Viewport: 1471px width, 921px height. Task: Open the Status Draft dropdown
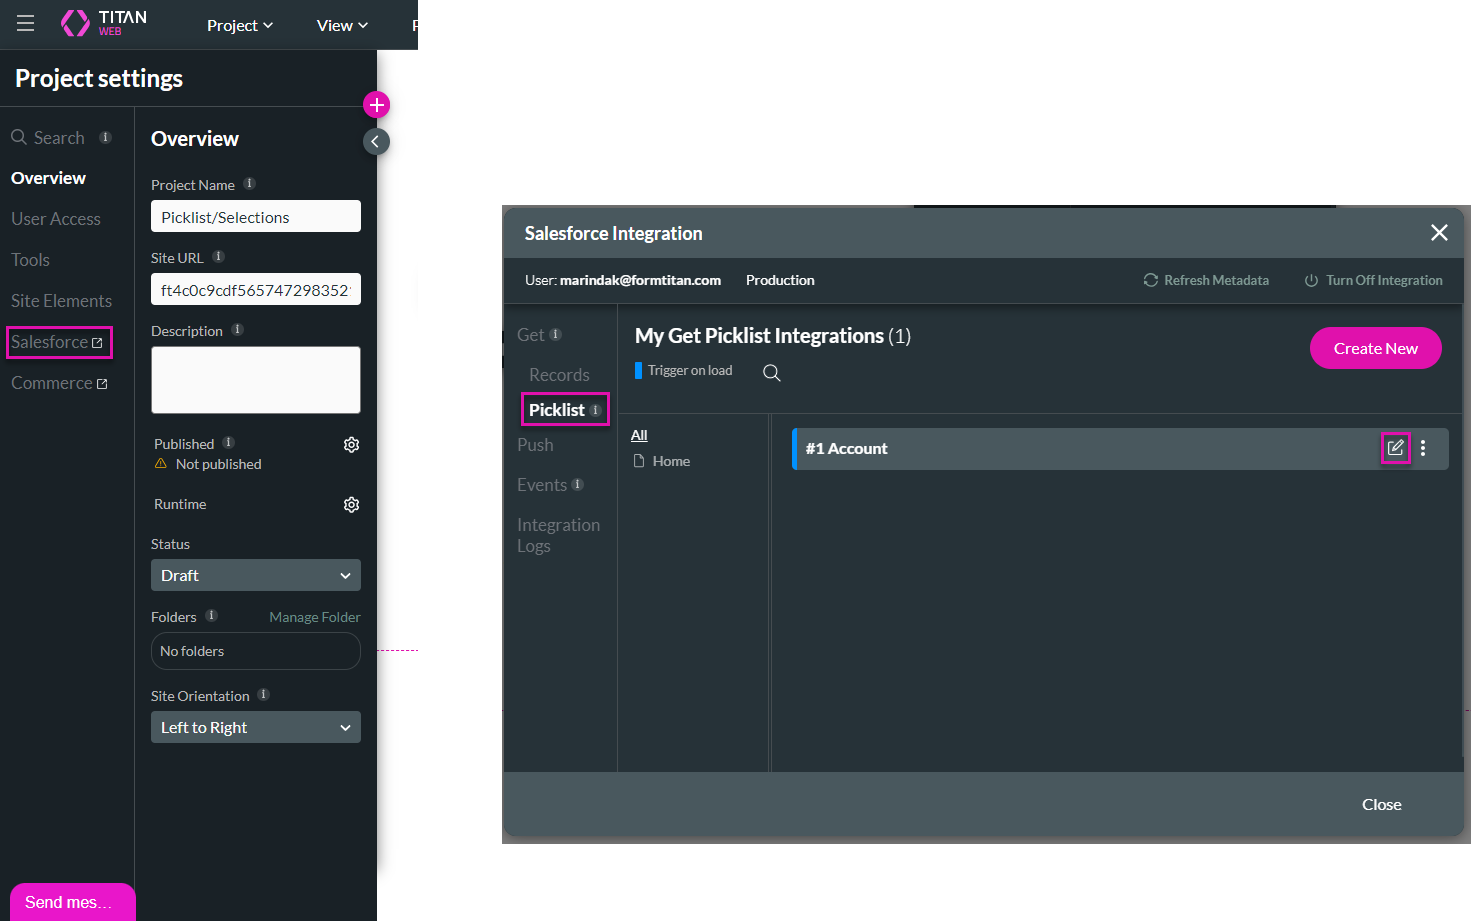(x=256, y=575)
